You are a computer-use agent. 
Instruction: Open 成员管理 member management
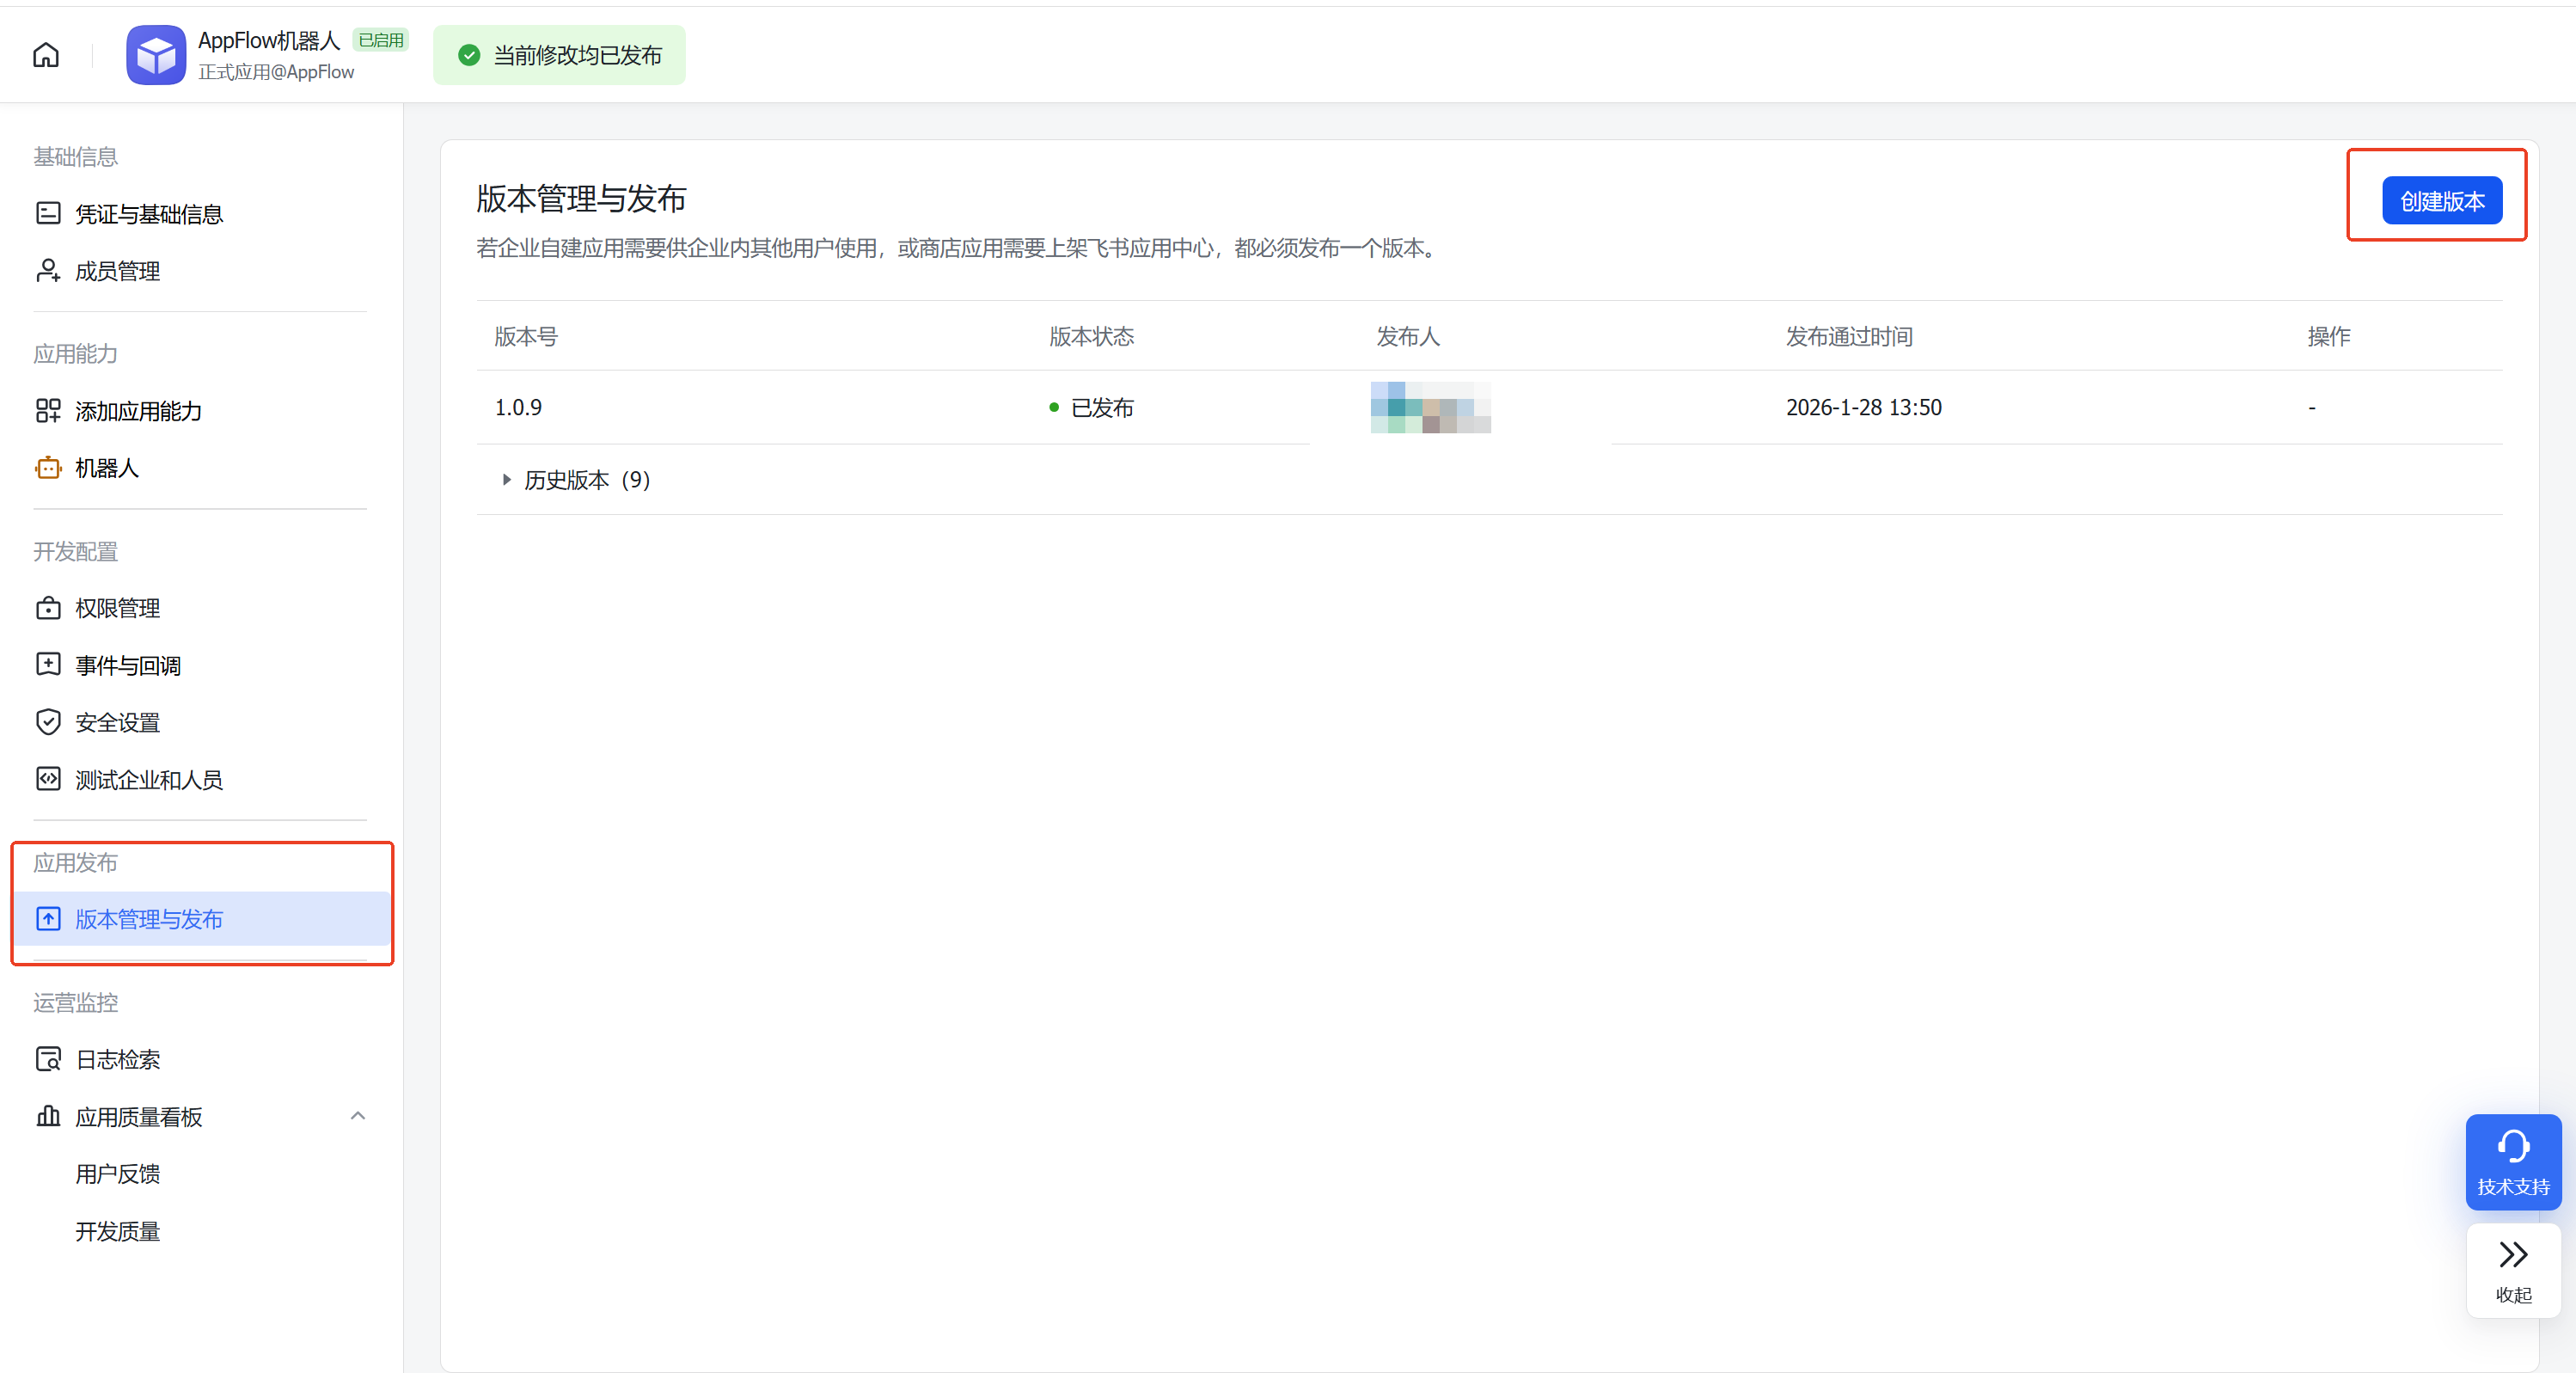[x=117, y=271]
